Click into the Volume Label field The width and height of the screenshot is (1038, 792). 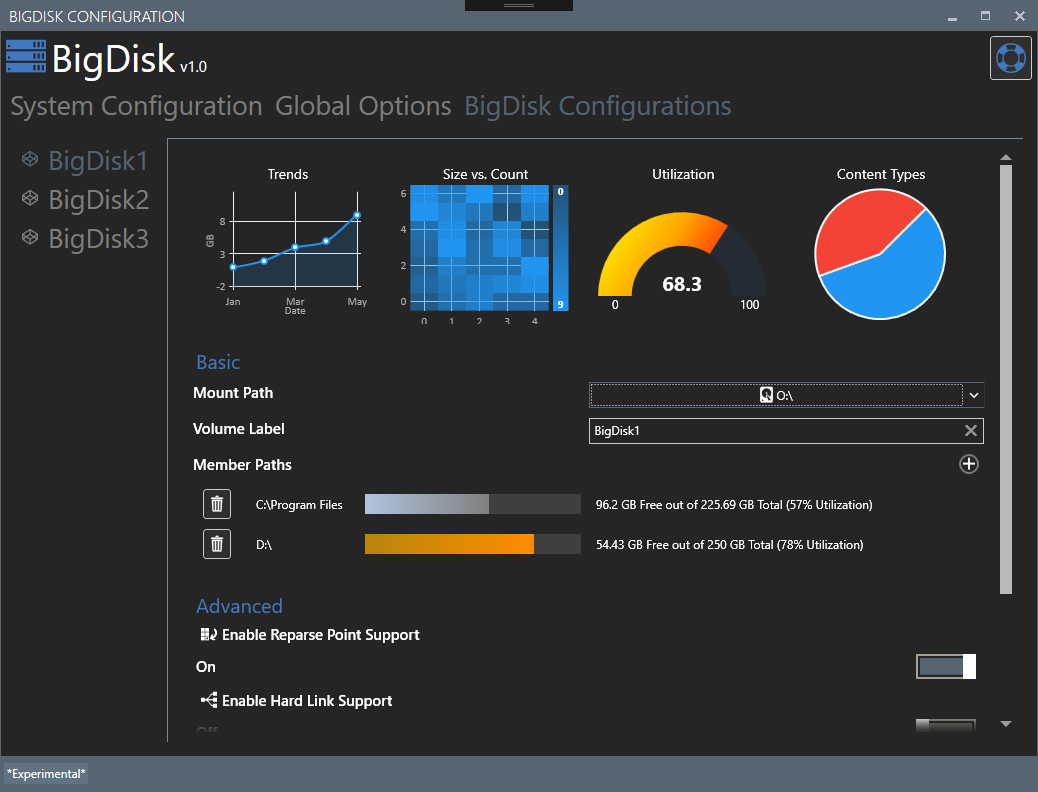(x=770, y=431)
